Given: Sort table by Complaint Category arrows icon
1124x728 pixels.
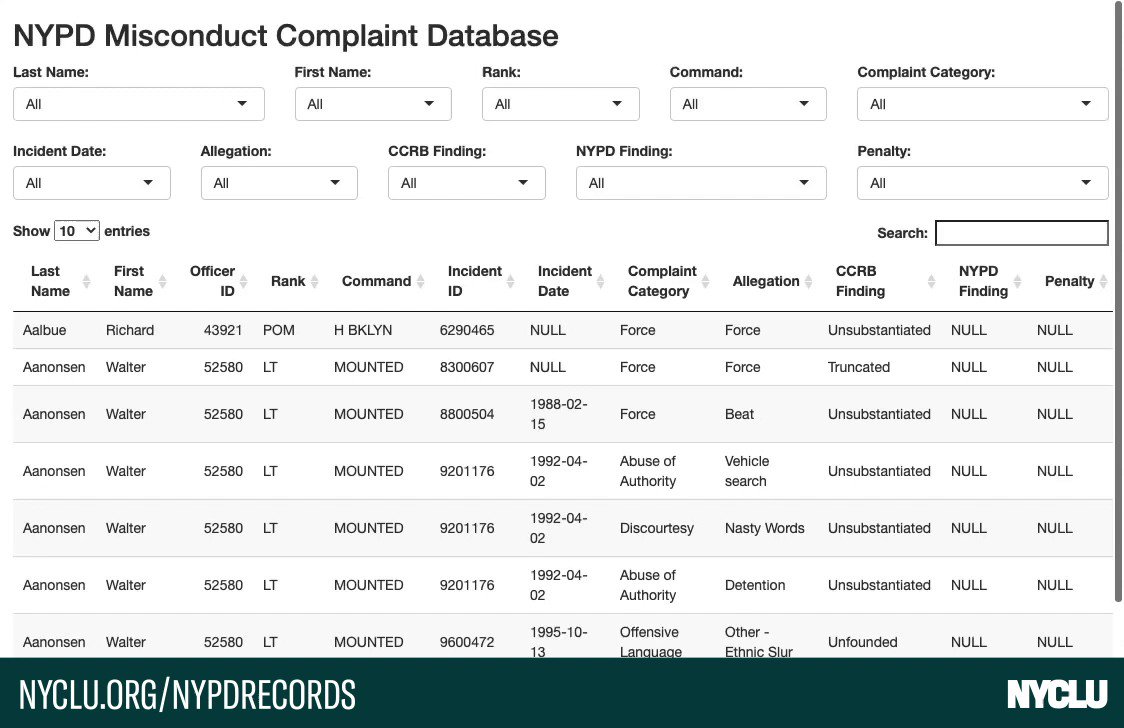Looking at the screenshot, I should [705, 282].
